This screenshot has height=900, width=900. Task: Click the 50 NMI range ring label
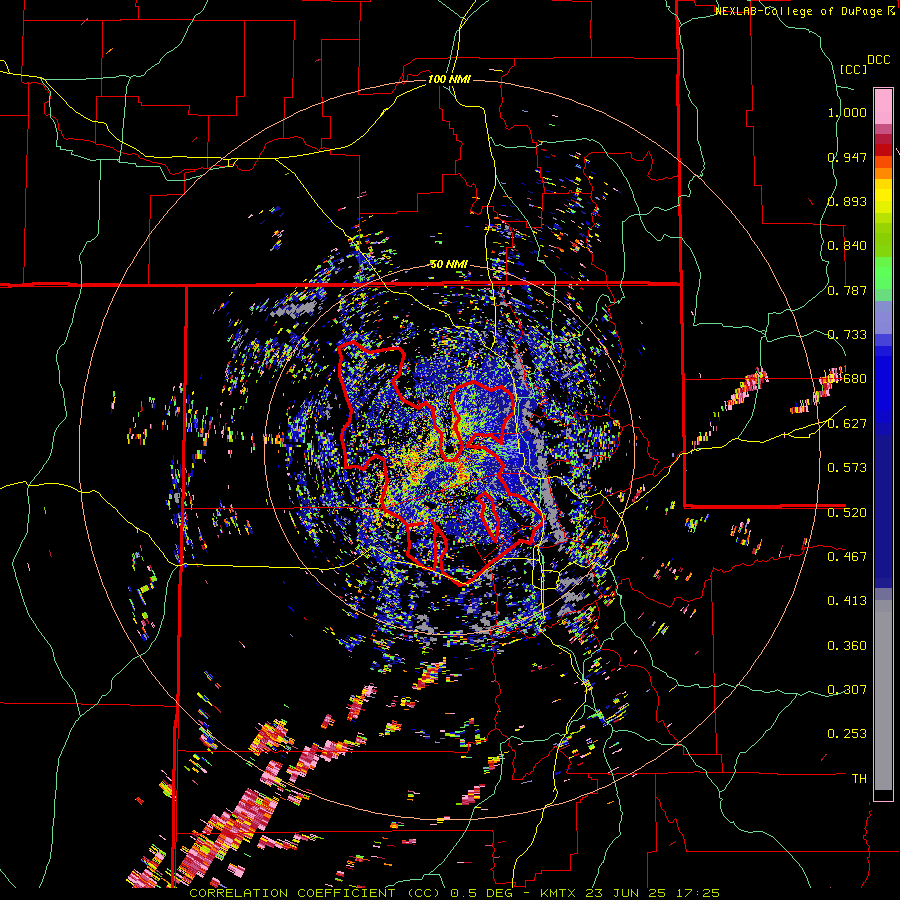449,265
